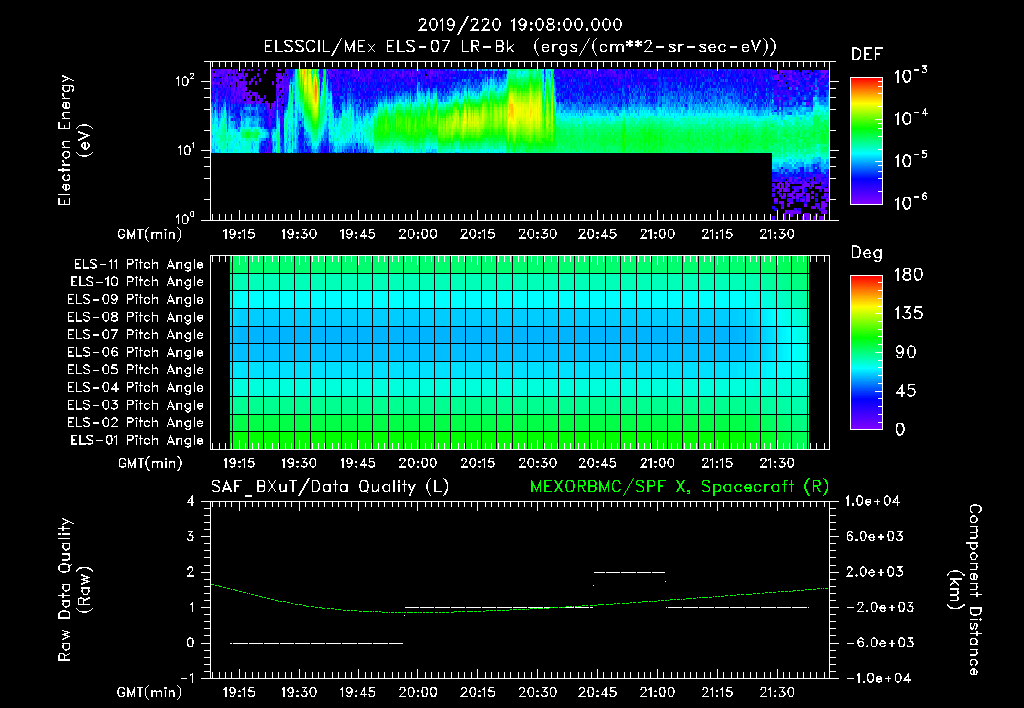Click the 180 degree scale value

(908, 274)
